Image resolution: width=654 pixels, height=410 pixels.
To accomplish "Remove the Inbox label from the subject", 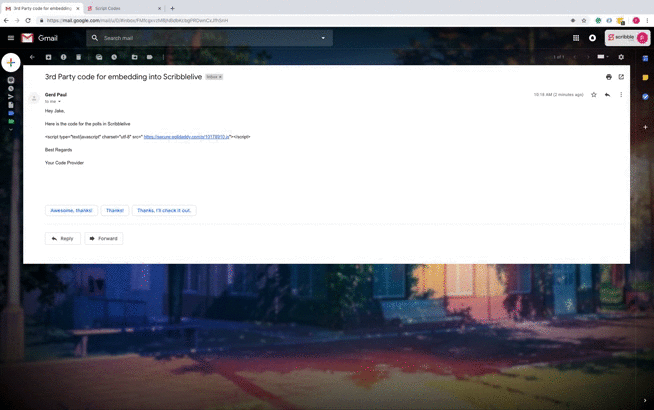I will tap(220, 77).
